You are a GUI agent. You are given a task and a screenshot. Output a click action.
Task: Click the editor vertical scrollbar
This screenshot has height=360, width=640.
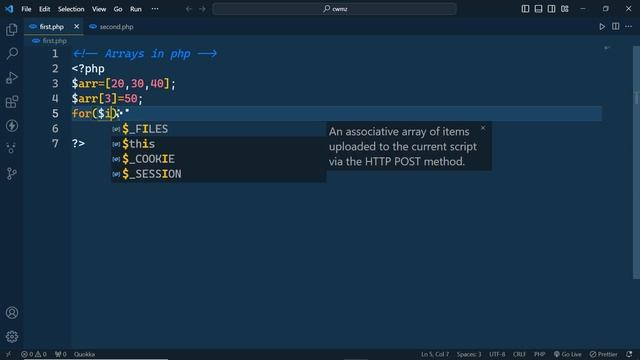click(636, 162)
